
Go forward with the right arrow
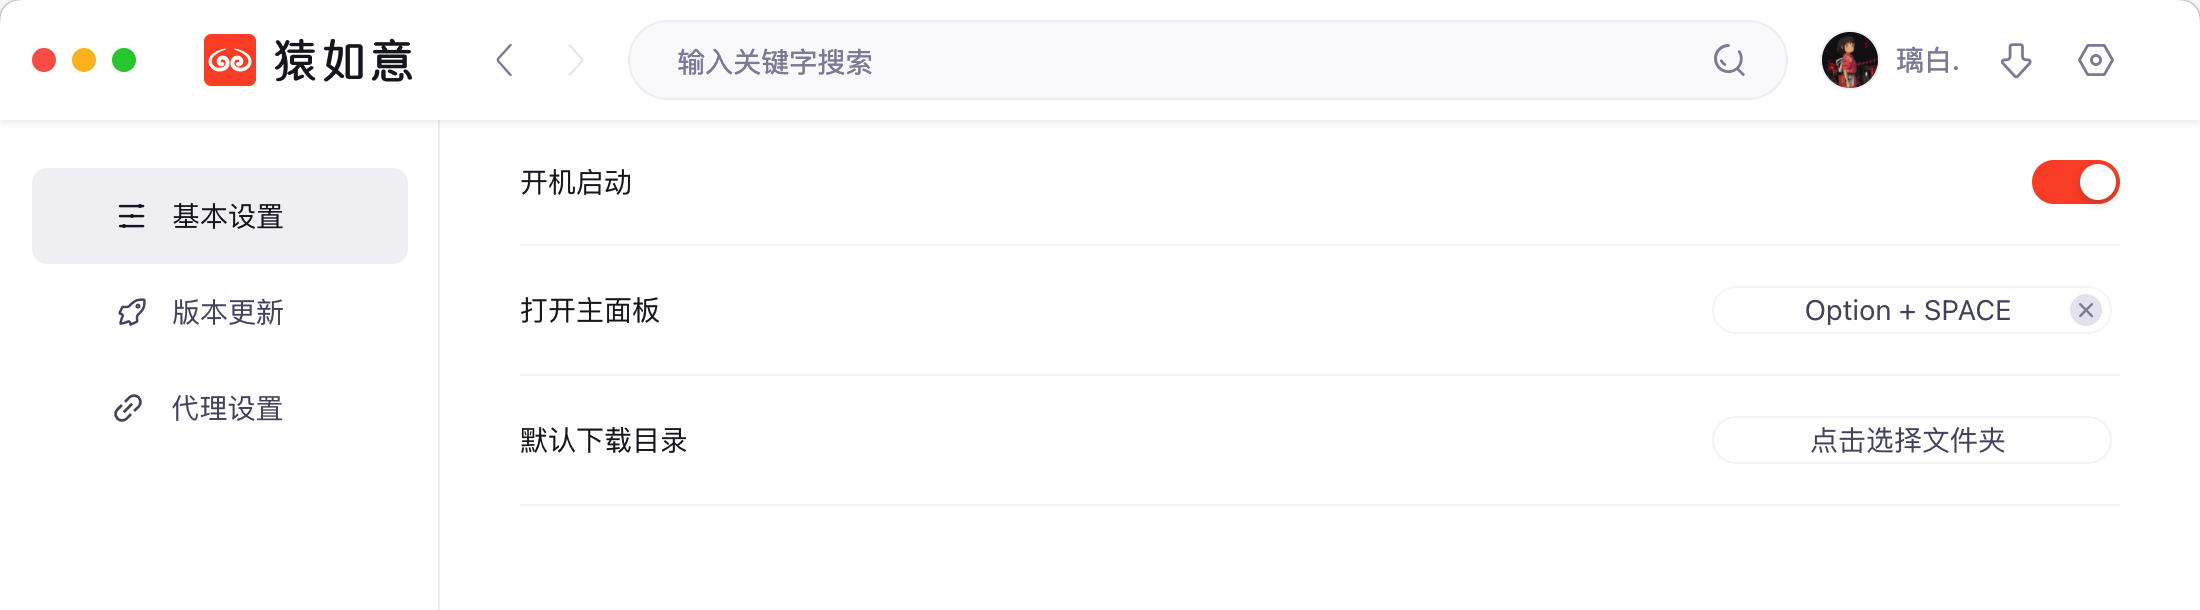(x=575, y=60)
